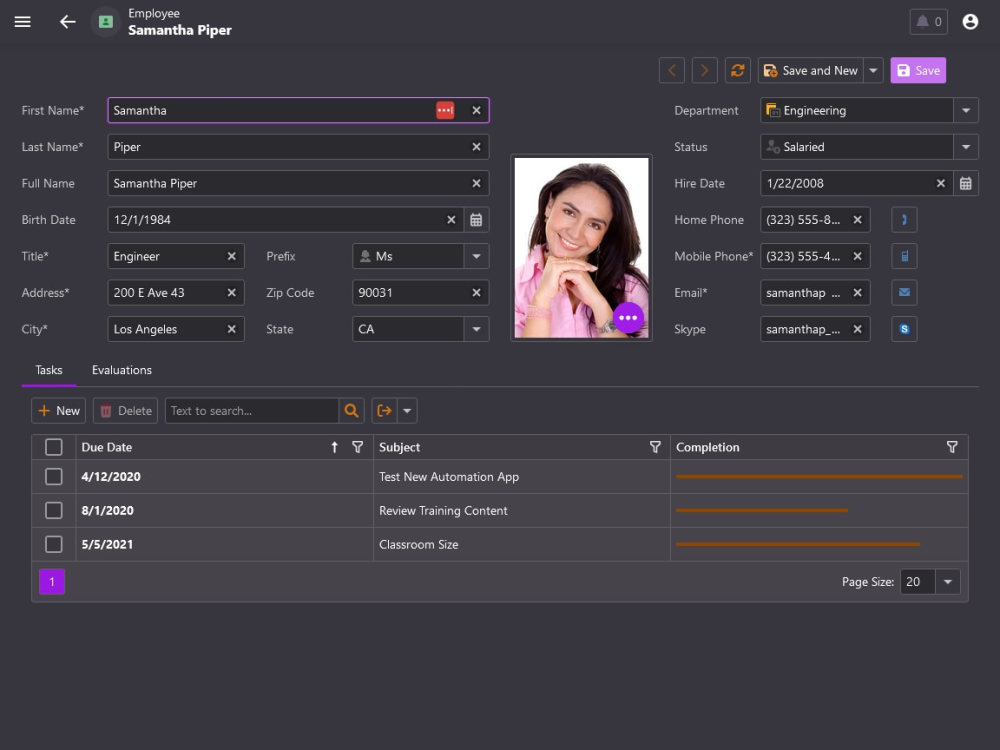Screen dimensions: 1000x750
Task: Click the Classroom Size completion bar
Action: tap(798, 544)
